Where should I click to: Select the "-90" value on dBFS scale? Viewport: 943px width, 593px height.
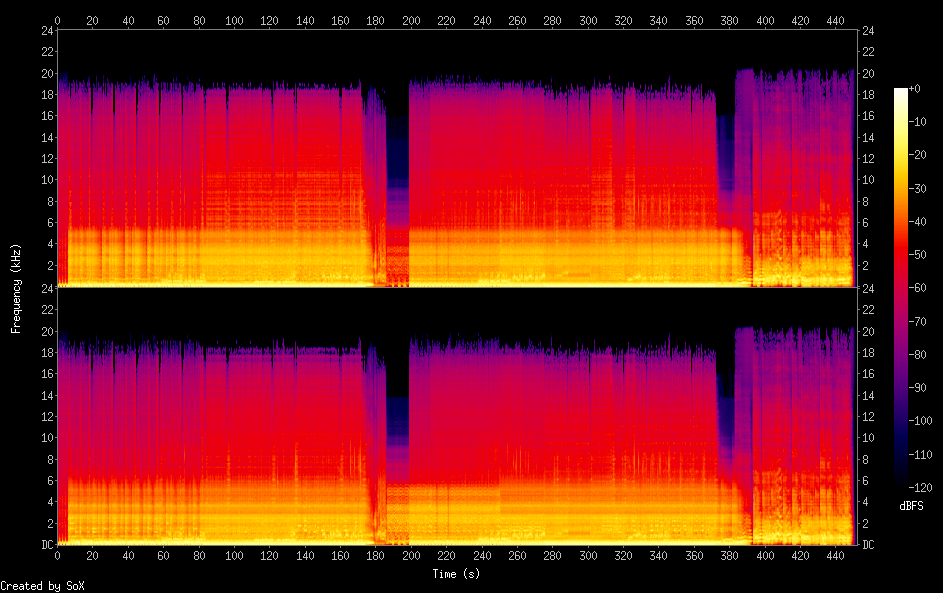(x=918, y=387)
